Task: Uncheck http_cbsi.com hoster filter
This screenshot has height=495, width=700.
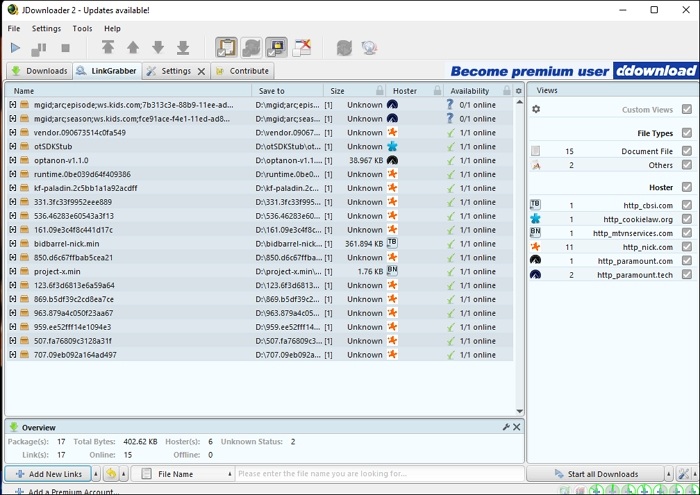Action: 687,205
